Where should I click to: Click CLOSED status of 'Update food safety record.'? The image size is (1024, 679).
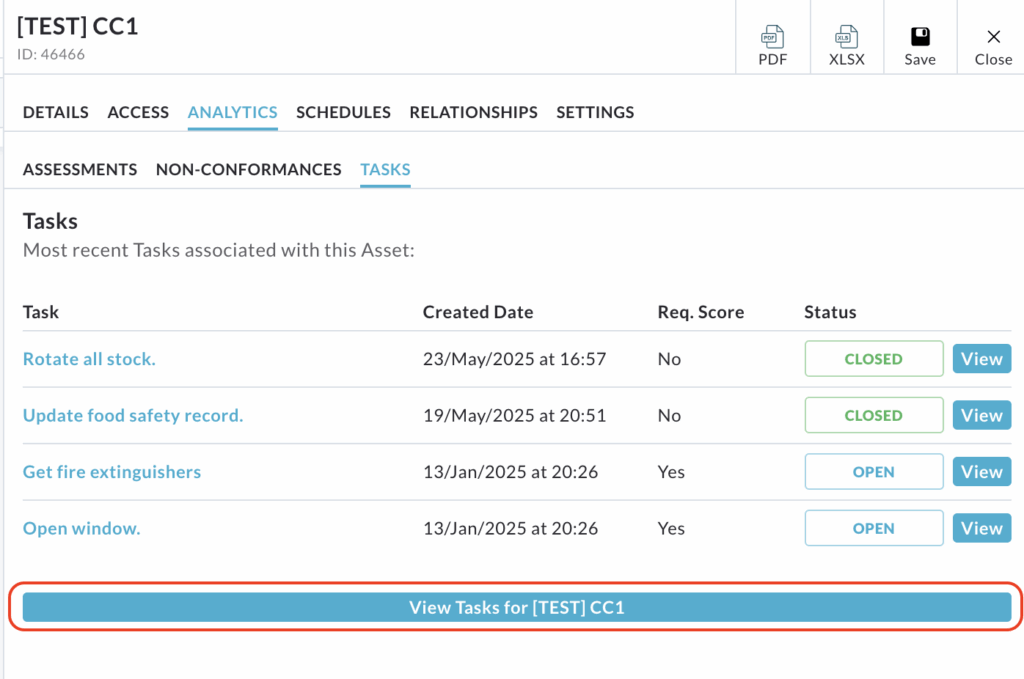(873, 415)
